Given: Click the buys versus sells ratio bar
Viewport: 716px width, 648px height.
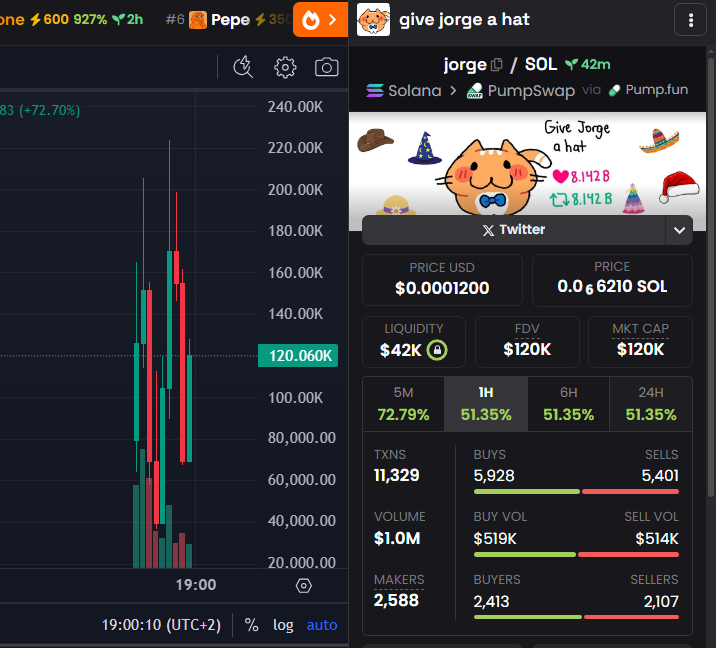Looking at the screenshot, I should click(576, 492).
